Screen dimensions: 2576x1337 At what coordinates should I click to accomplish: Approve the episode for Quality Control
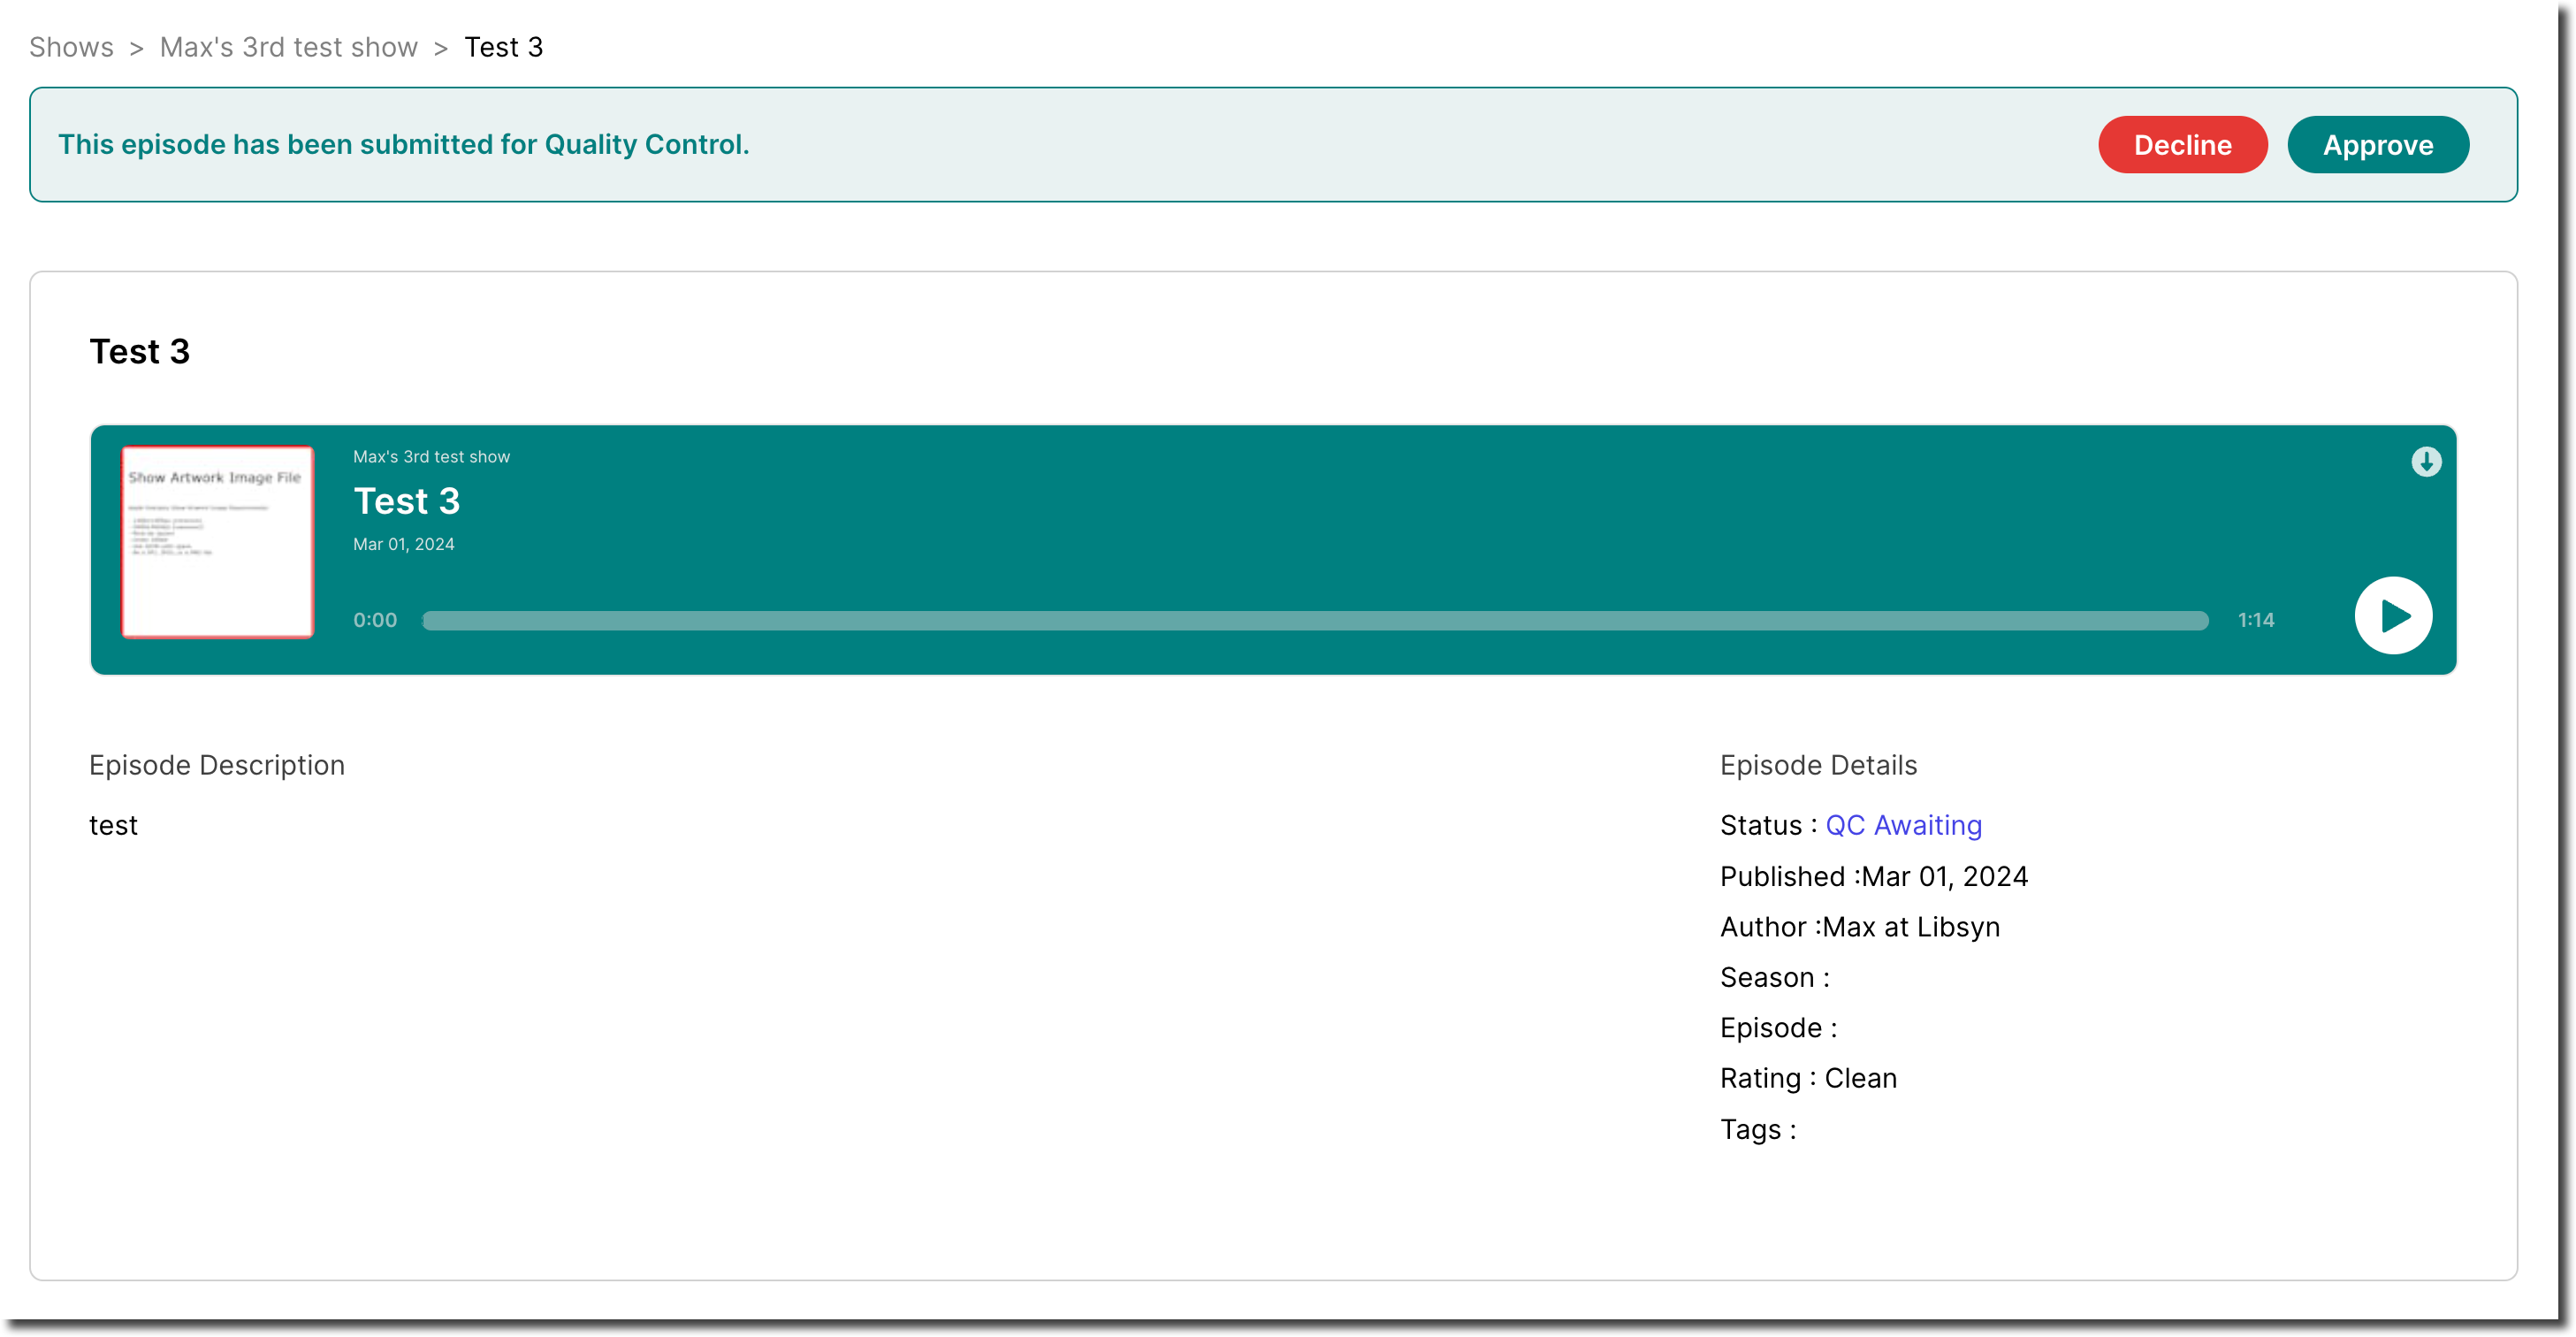2377,145
